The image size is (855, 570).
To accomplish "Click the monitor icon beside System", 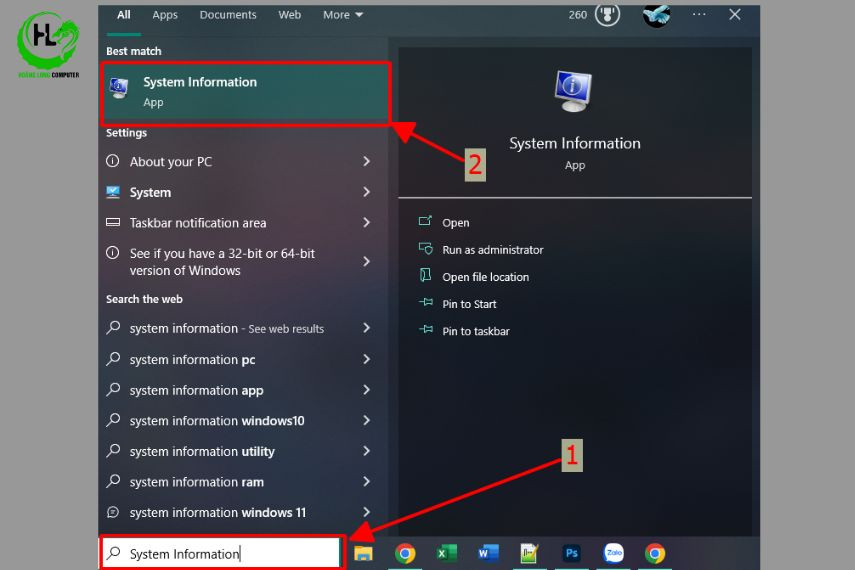I will point(113,191).
